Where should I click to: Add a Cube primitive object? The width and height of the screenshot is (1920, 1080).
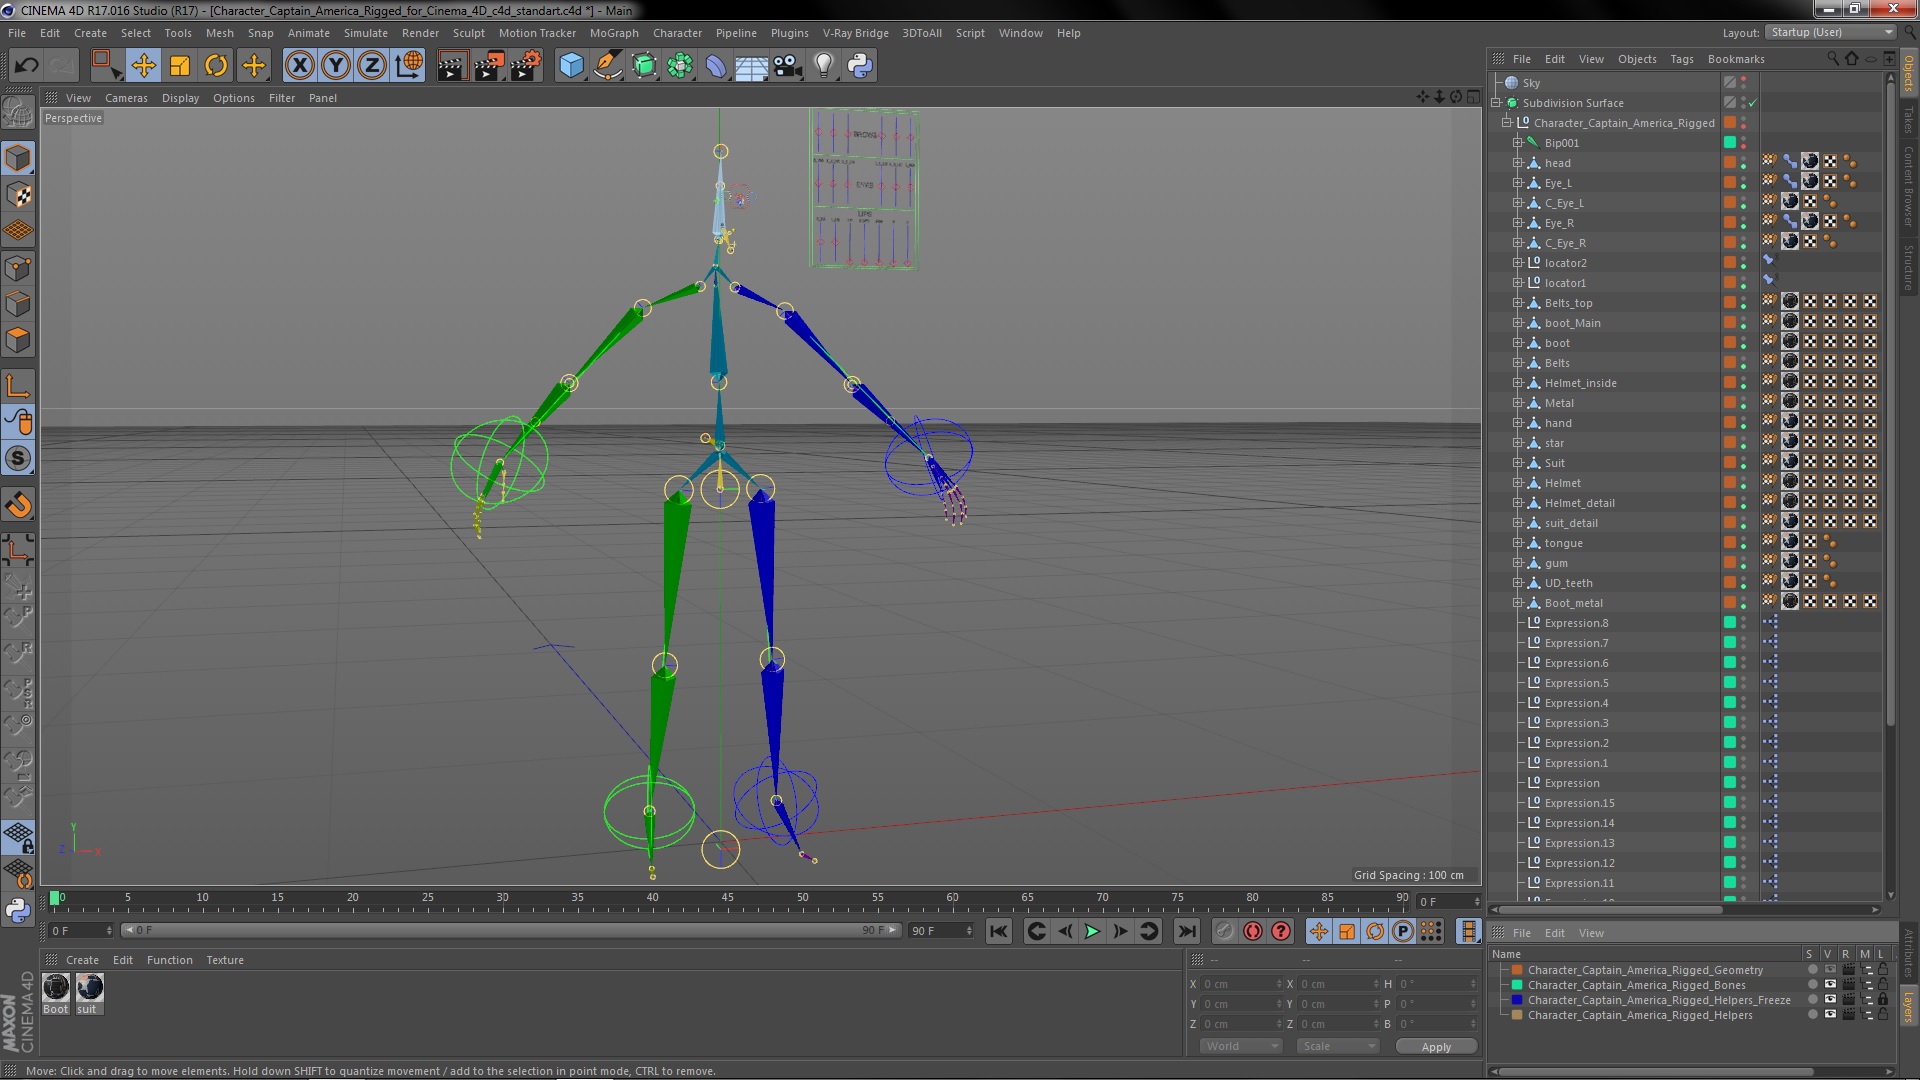[x=571, y=66]
